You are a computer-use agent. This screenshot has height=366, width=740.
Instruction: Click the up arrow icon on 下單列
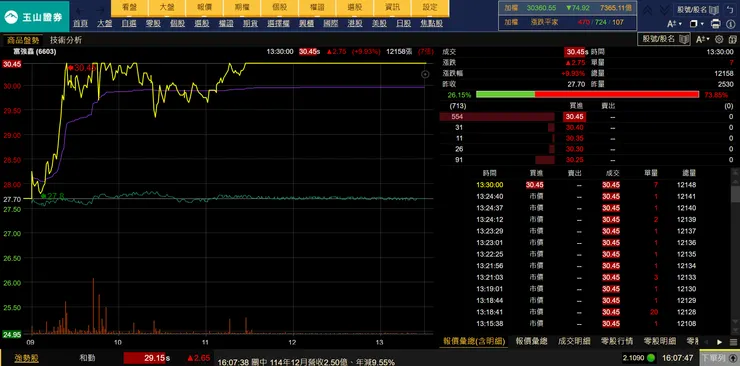(732, 358)
